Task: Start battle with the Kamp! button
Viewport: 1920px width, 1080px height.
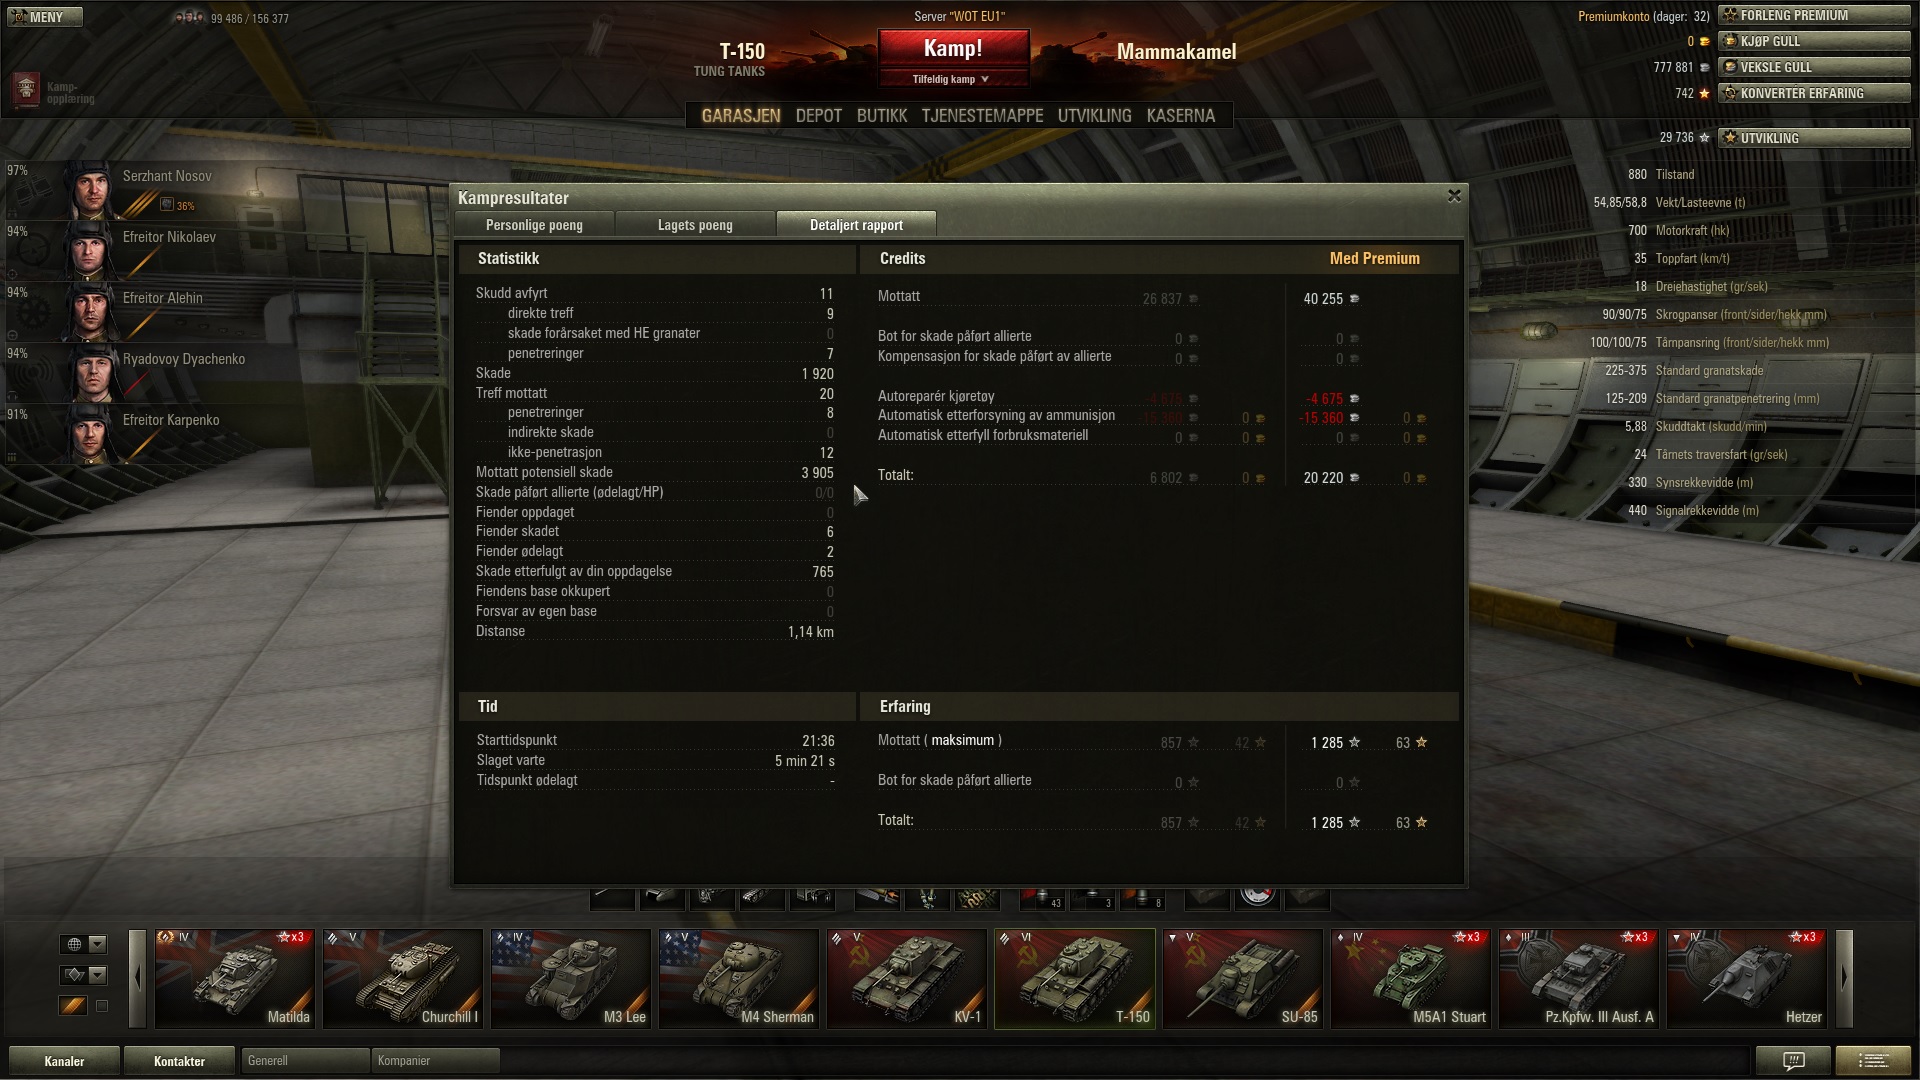Action: click(953, 49)
